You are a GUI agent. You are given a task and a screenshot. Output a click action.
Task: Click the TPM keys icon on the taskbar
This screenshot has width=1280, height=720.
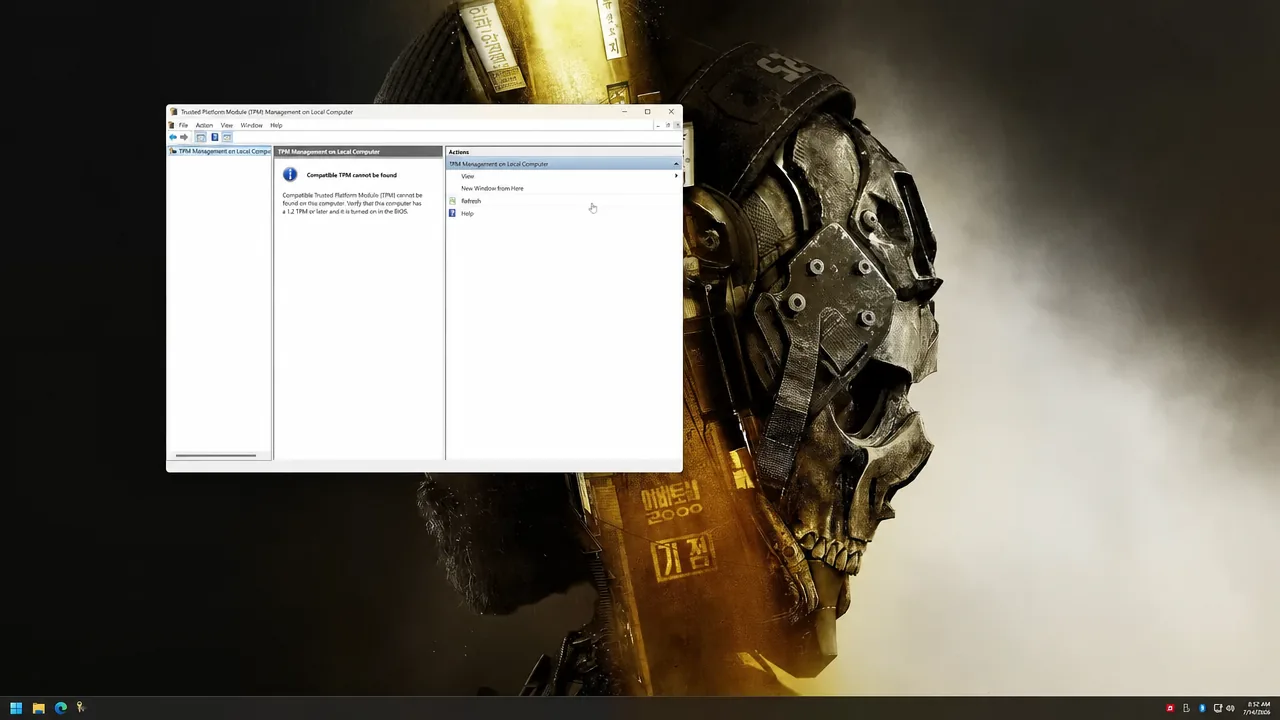click(81, 708)
